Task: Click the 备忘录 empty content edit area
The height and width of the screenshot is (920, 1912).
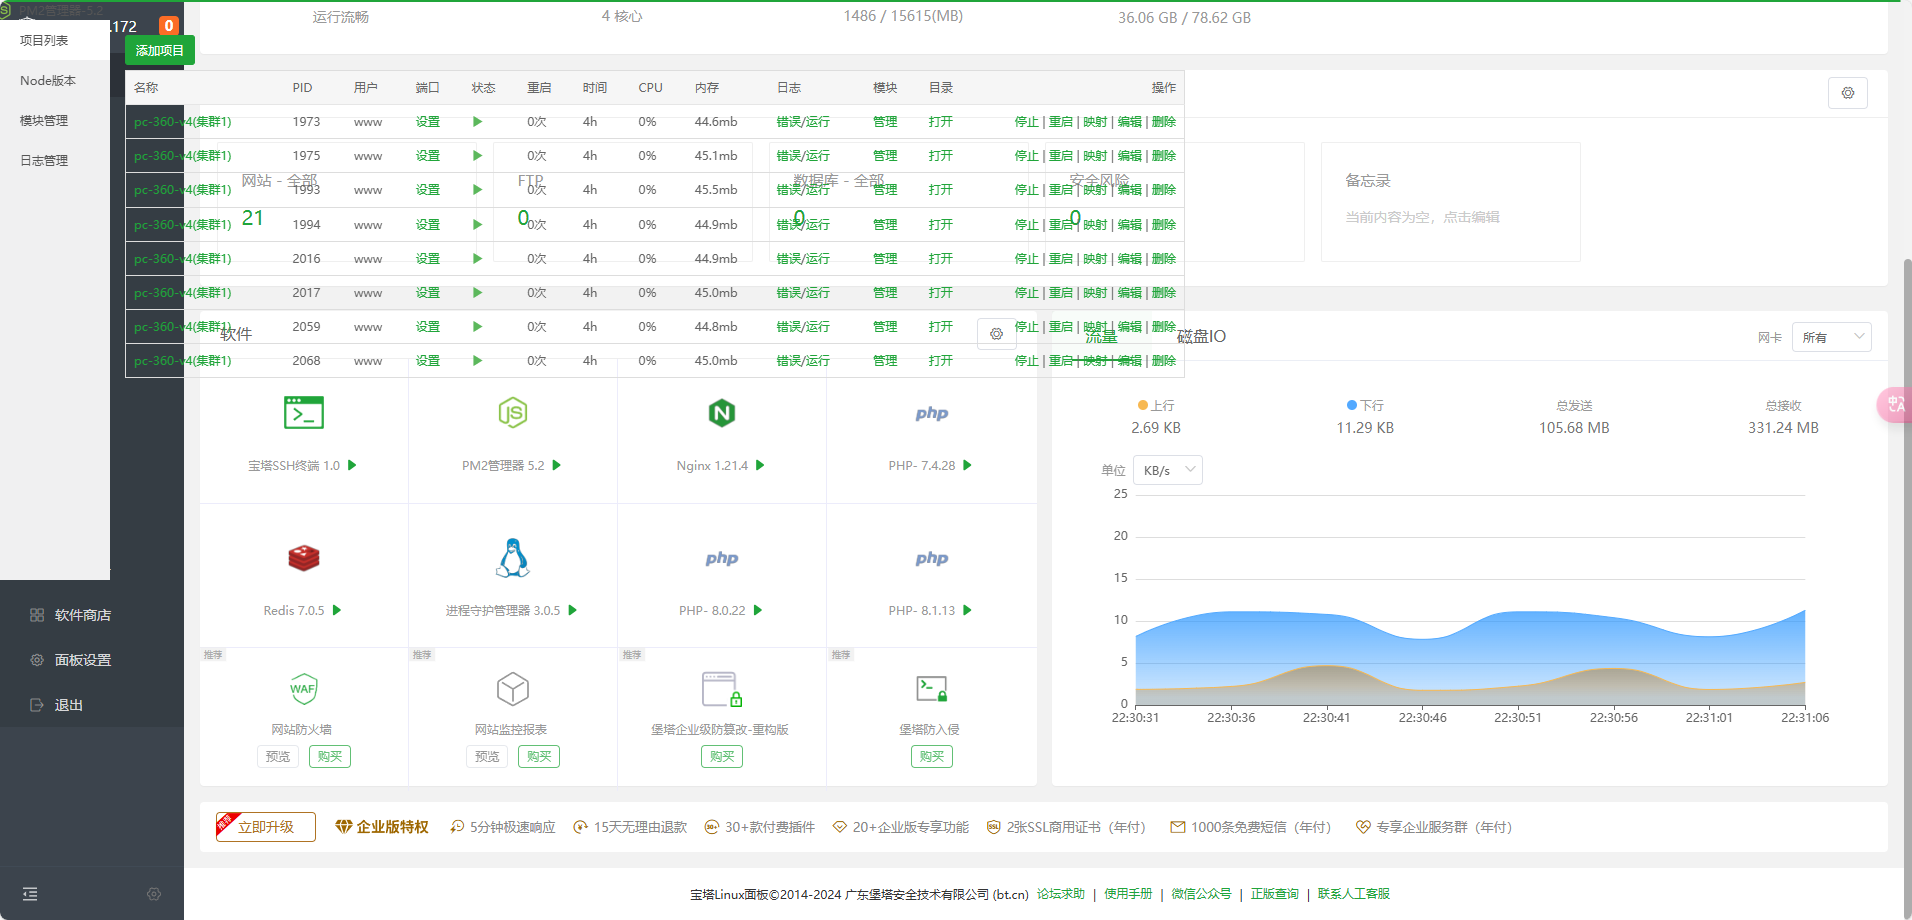Action: (1422, 217)
